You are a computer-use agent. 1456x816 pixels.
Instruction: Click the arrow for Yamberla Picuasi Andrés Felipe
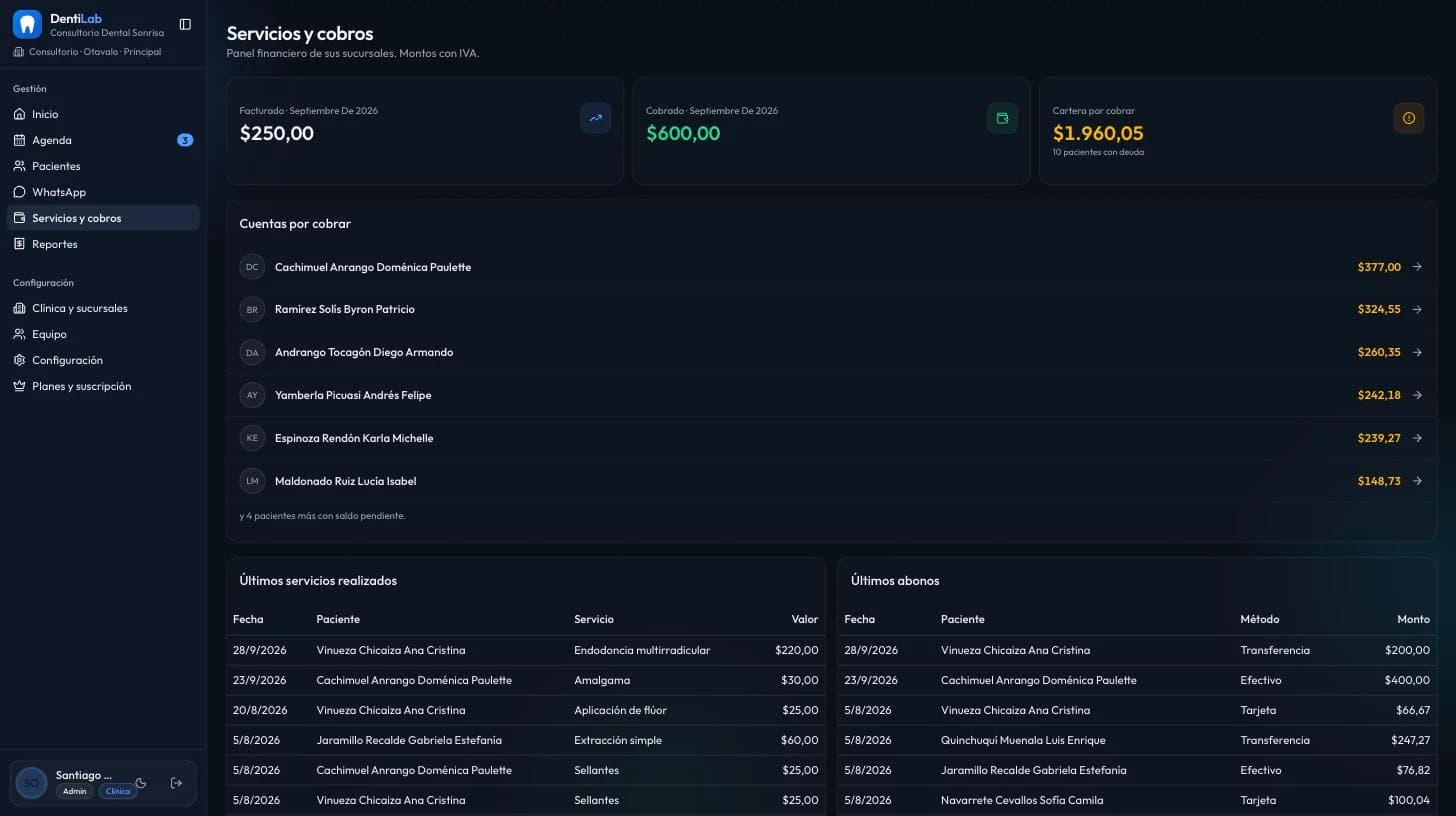pyautogui.click(x=1417, y=395)
